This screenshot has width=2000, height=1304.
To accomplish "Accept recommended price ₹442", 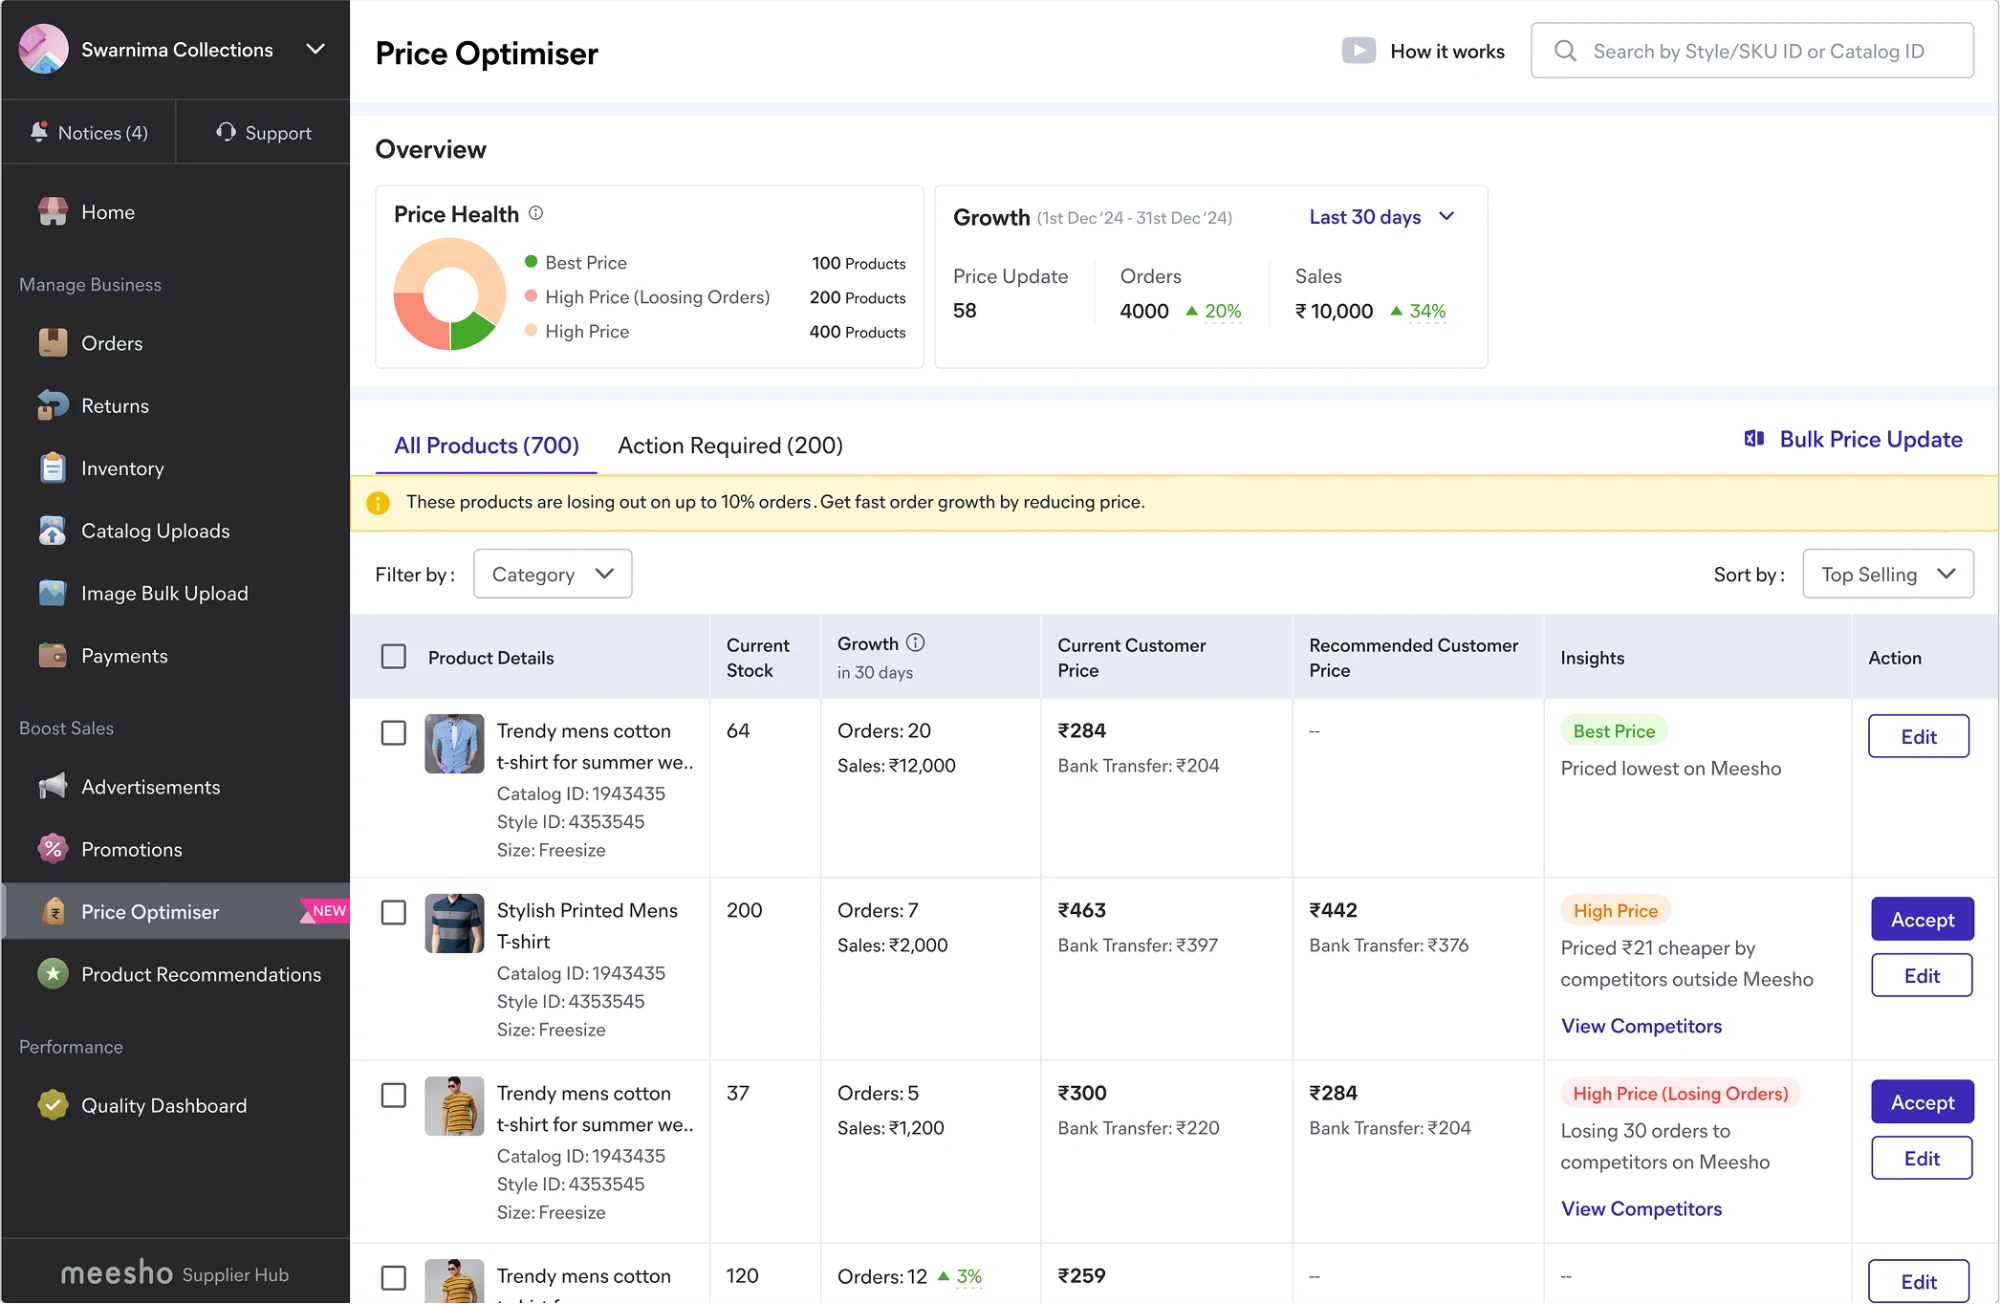I will pyautogui.click(x=1922, y=920).
